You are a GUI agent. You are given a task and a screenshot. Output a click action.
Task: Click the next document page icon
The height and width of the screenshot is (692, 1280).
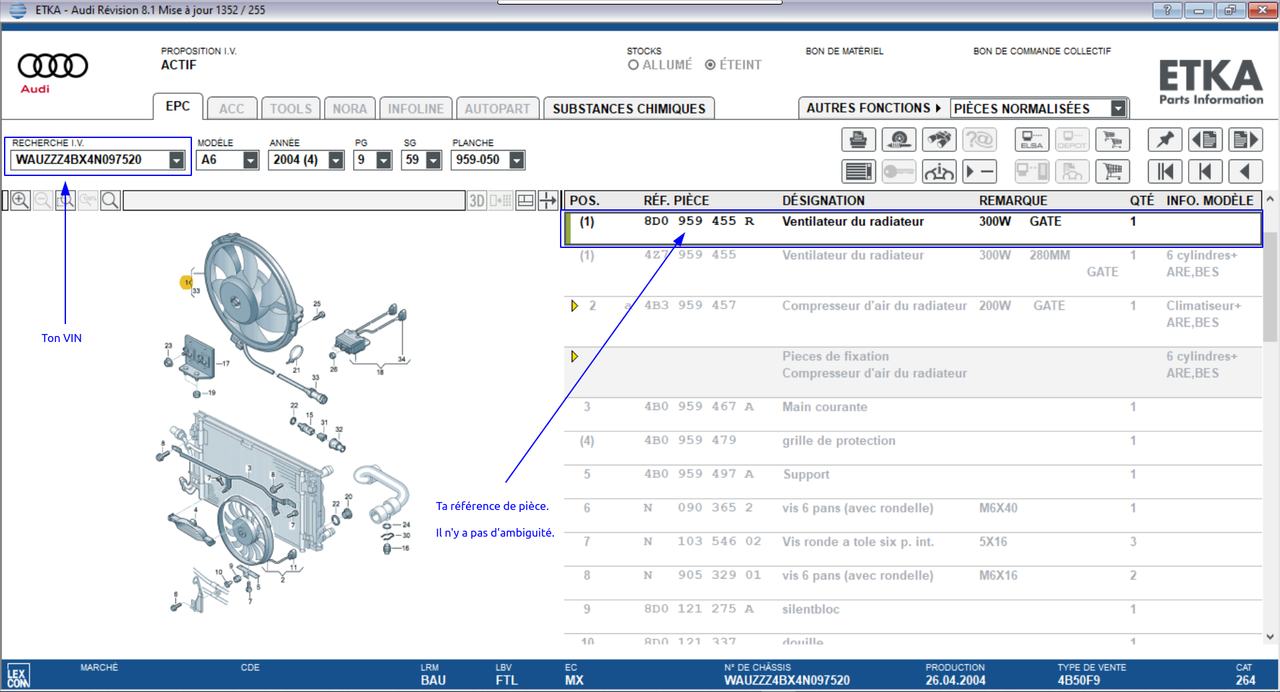point(1245,140)
